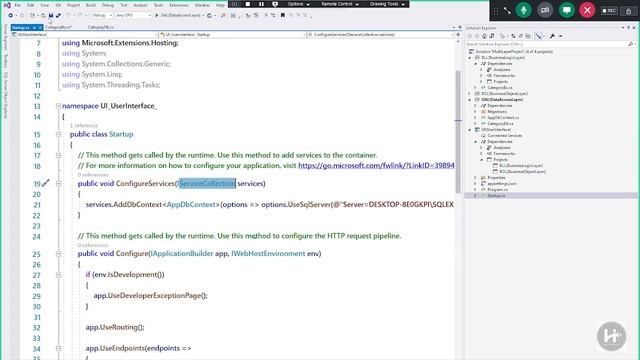Click the AppDbContext type on line 21
640x360 pixels.
pyautogui.click(x=191, y=204)
